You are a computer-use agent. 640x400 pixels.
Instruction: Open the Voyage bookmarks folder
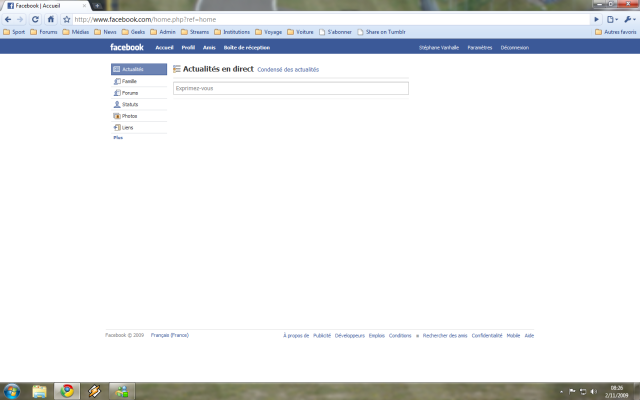point(269,32)
